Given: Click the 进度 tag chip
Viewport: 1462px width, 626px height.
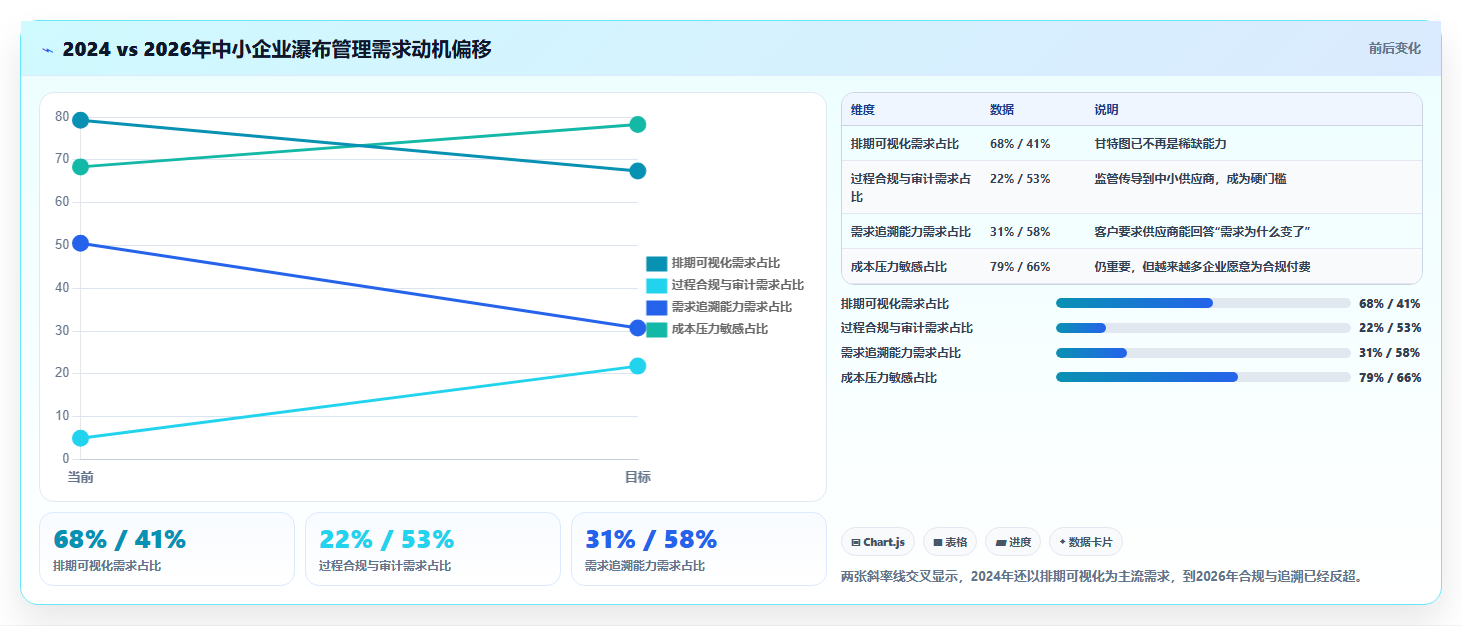Looking at the screenshot, I should click(1013, 542).
